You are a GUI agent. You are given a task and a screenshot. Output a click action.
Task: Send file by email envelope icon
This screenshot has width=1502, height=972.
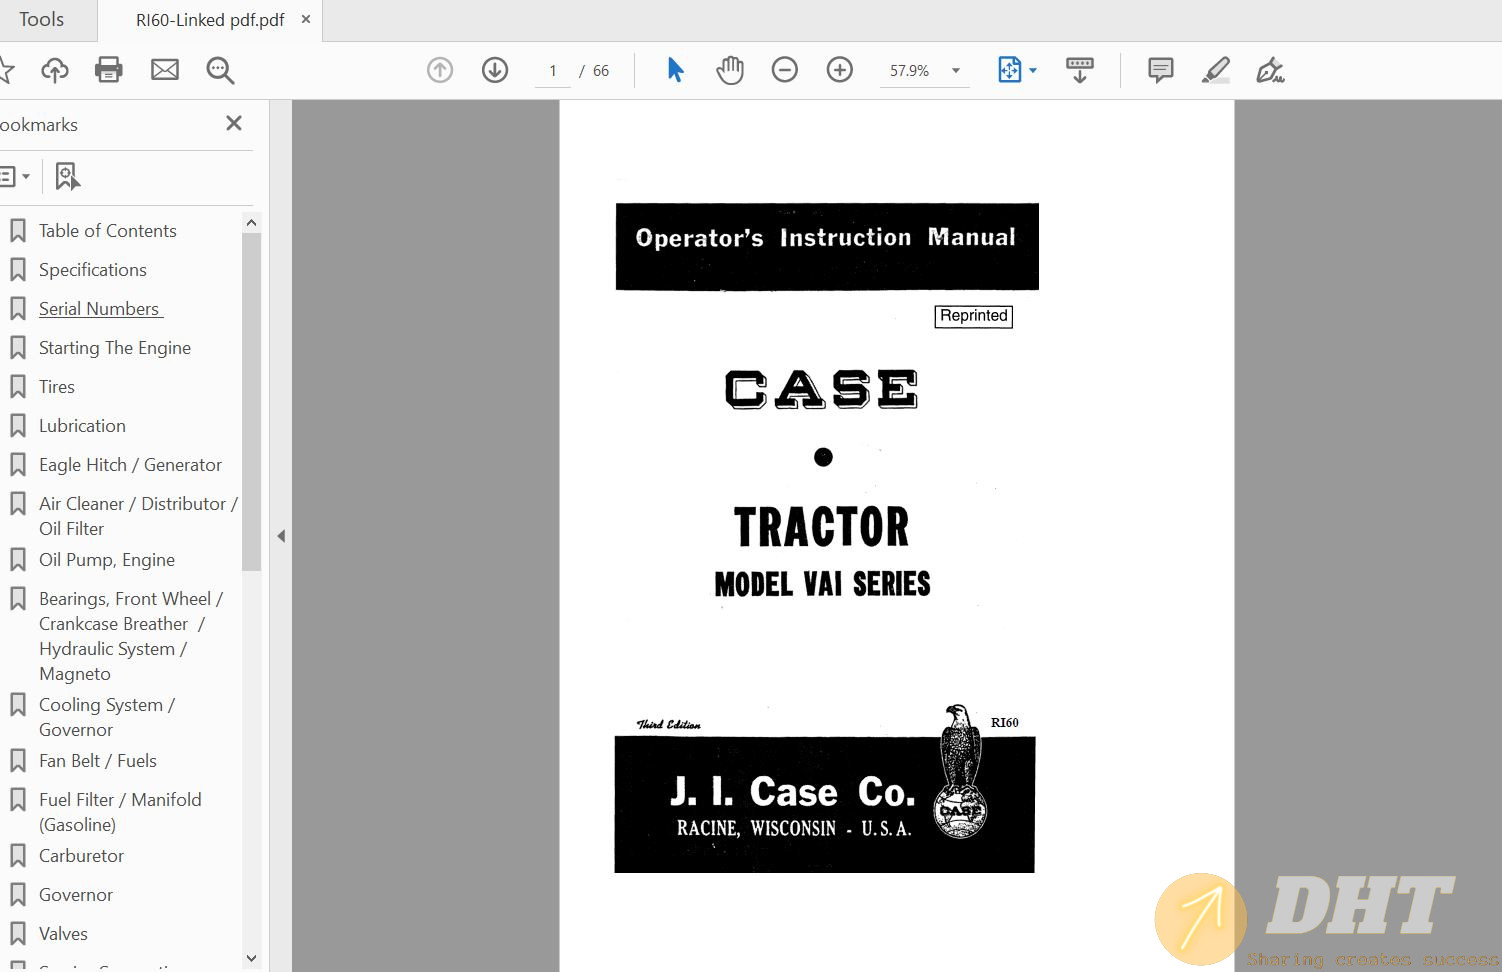(165, 70)
